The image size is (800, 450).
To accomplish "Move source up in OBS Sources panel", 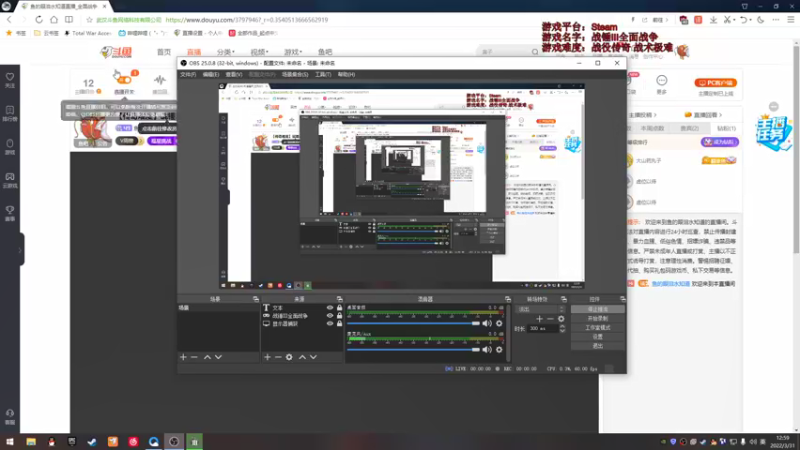I will point(302,357).
